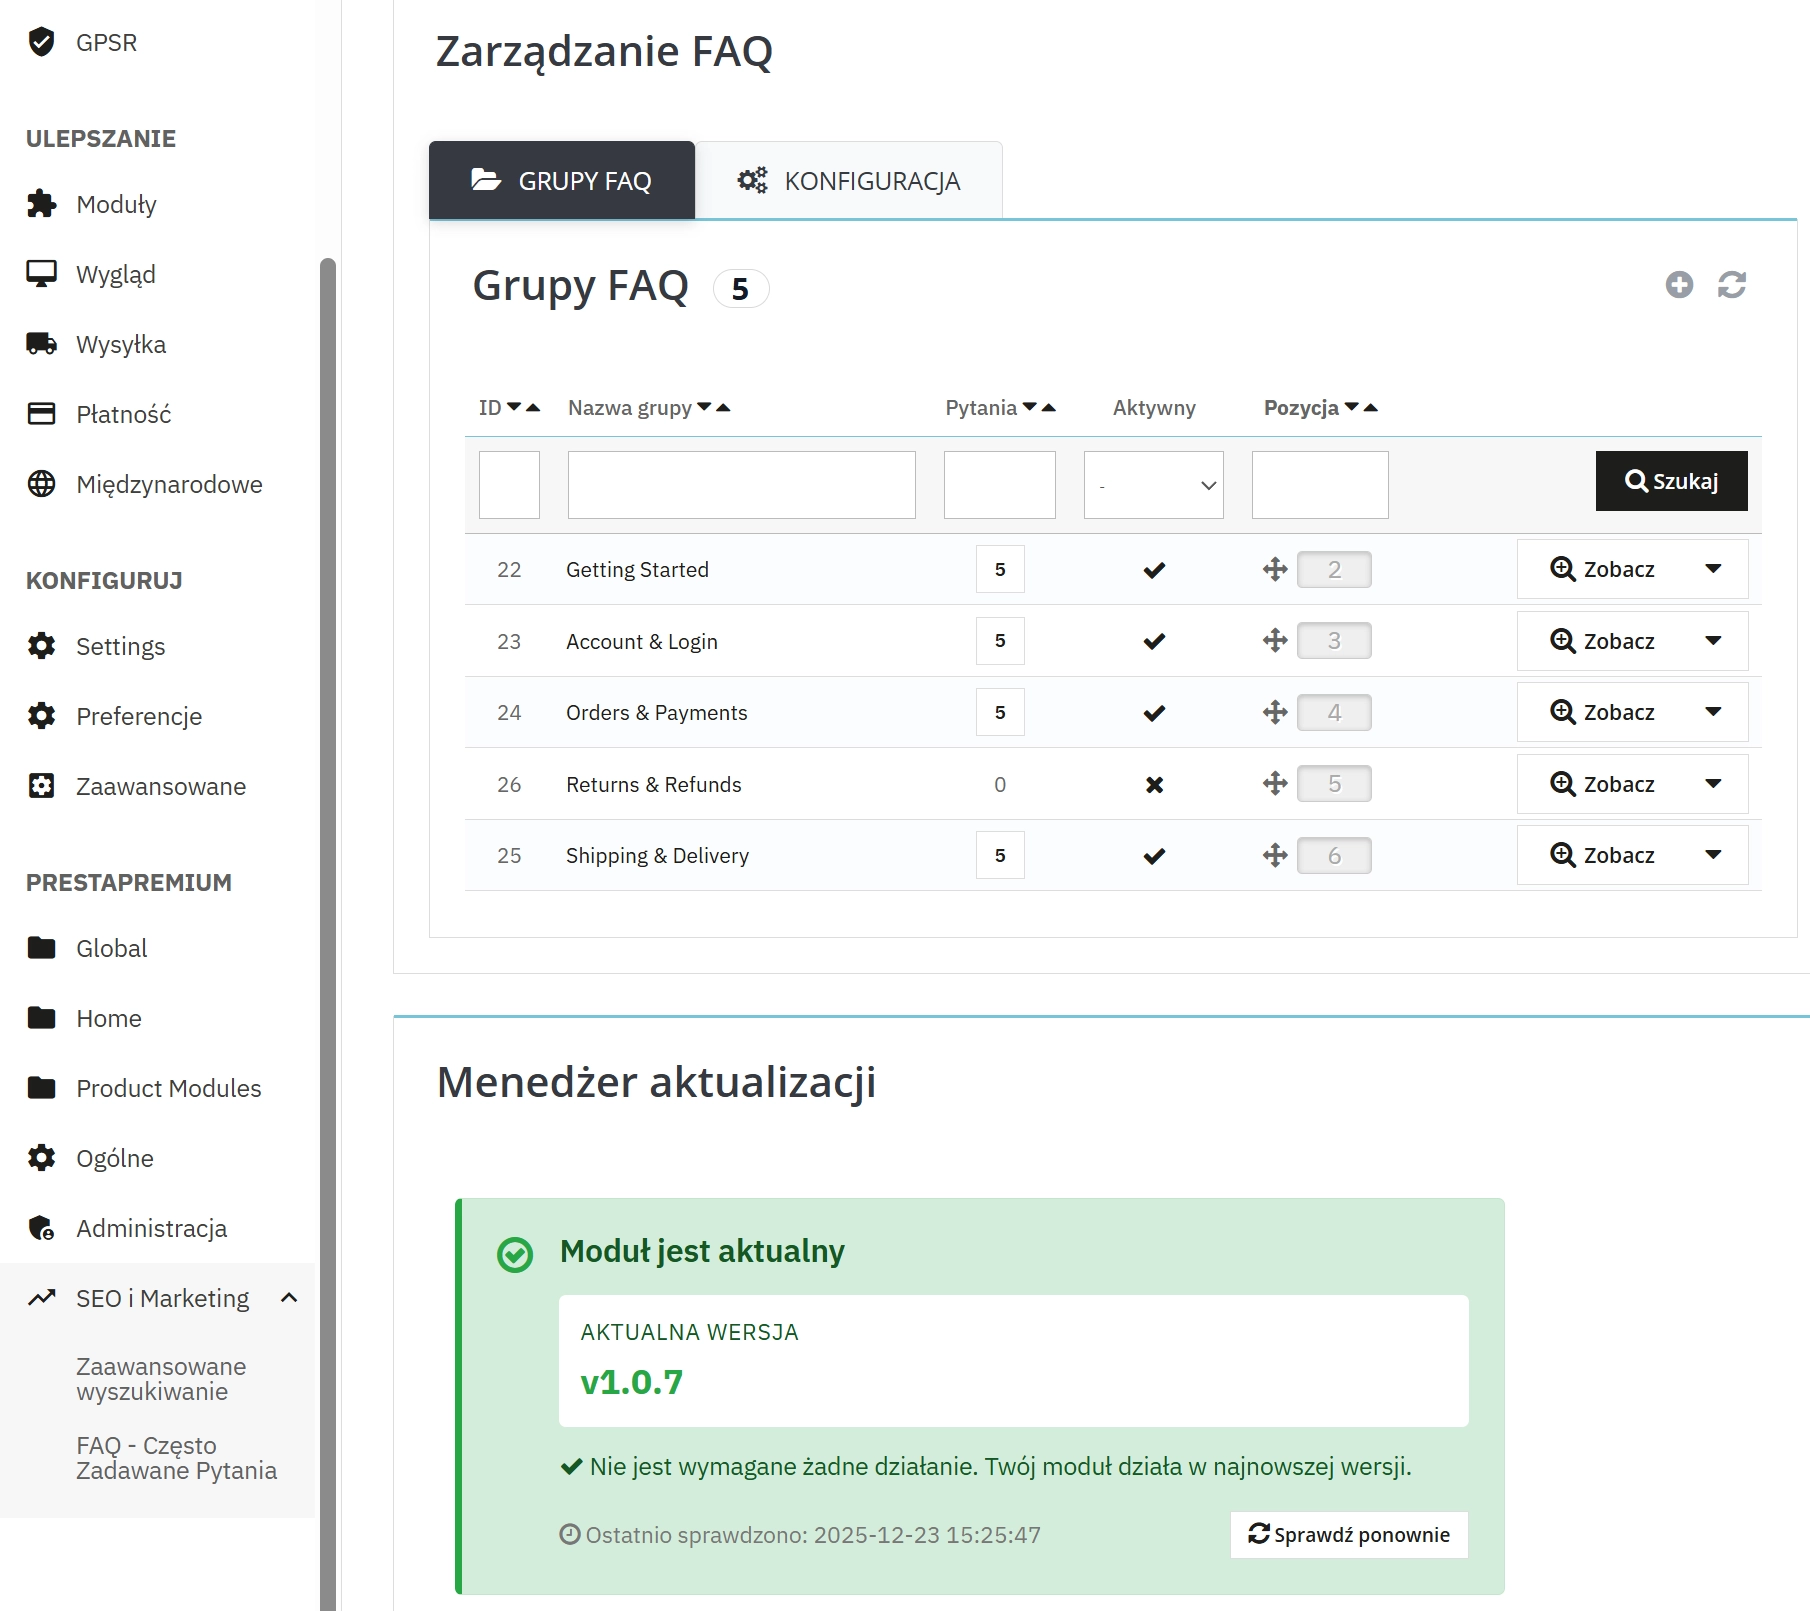Disable the Shipping & Delivery group
The height and width of the screenshot is (1611, 1810).
[1153, 855]
